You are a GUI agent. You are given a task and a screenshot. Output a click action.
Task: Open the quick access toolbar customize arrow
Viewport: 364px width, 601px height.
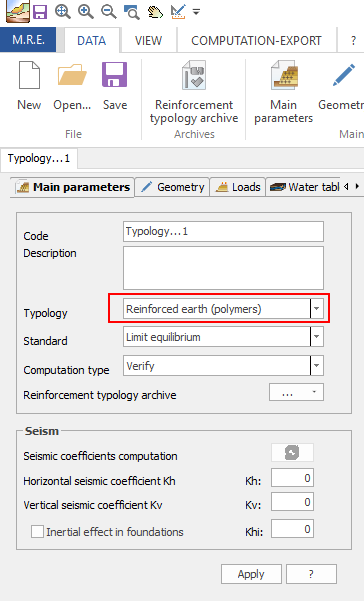196,12
